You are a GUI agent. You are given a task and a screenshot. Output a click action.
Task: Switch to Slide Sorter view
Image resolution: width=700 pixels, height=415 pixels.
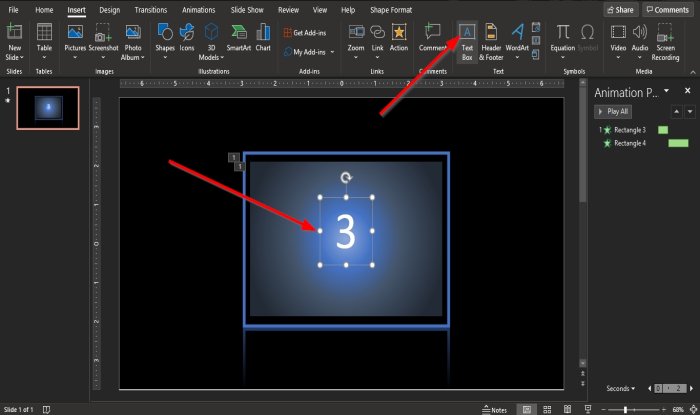point(547,409)
